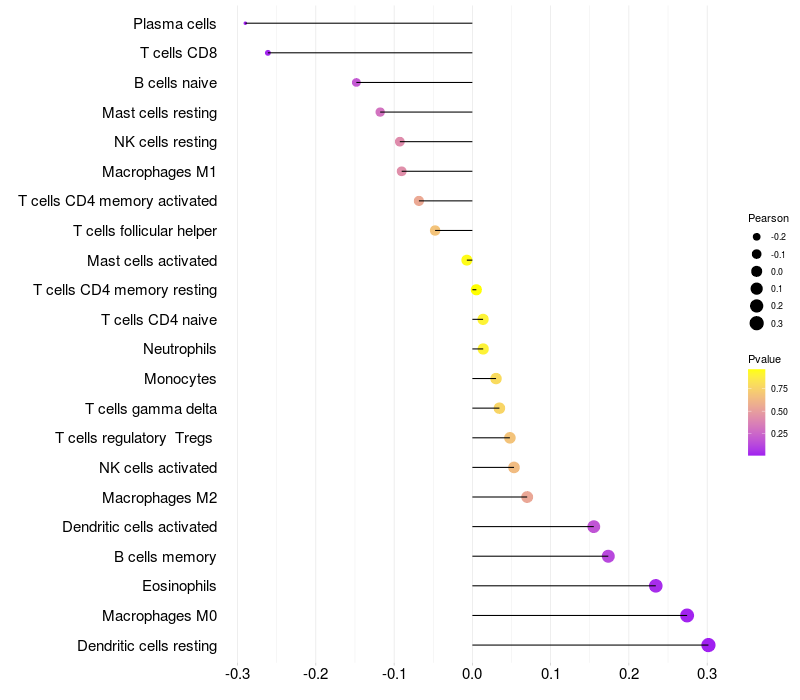Select the Macrophages M0 data point

point(687,615)
